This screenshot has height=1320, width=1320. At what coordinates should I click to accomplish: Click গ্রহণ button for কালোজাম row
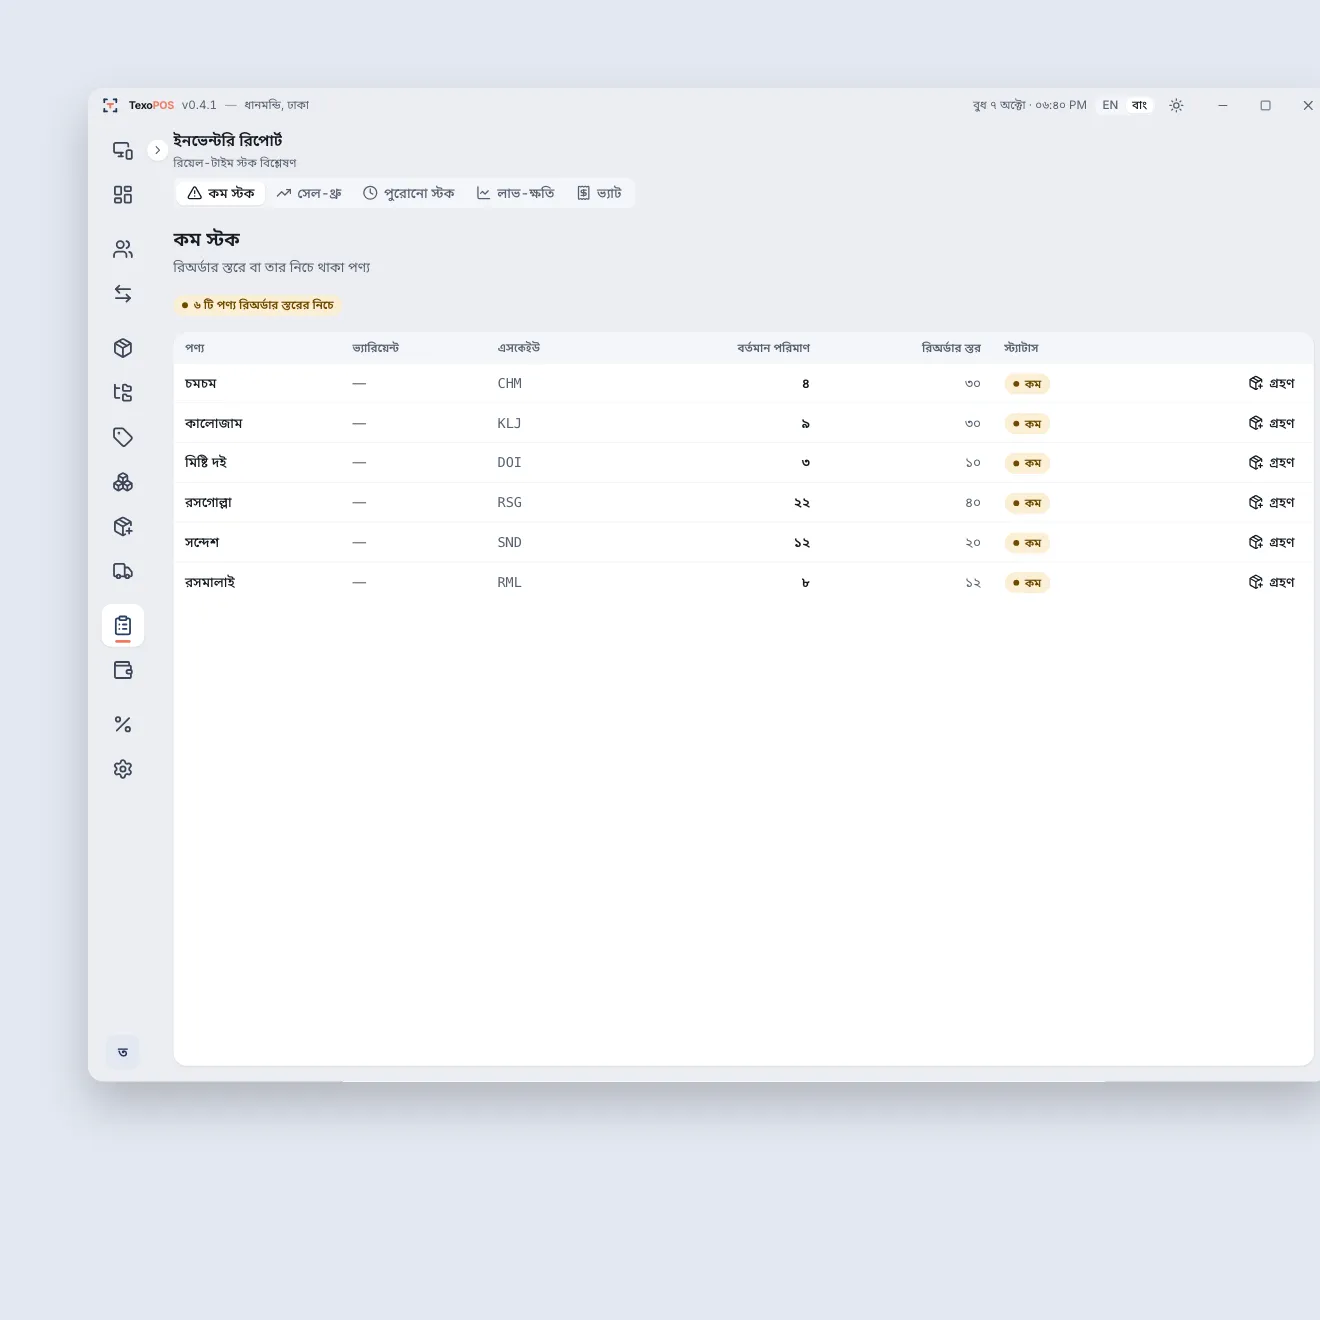[1272, 423]
